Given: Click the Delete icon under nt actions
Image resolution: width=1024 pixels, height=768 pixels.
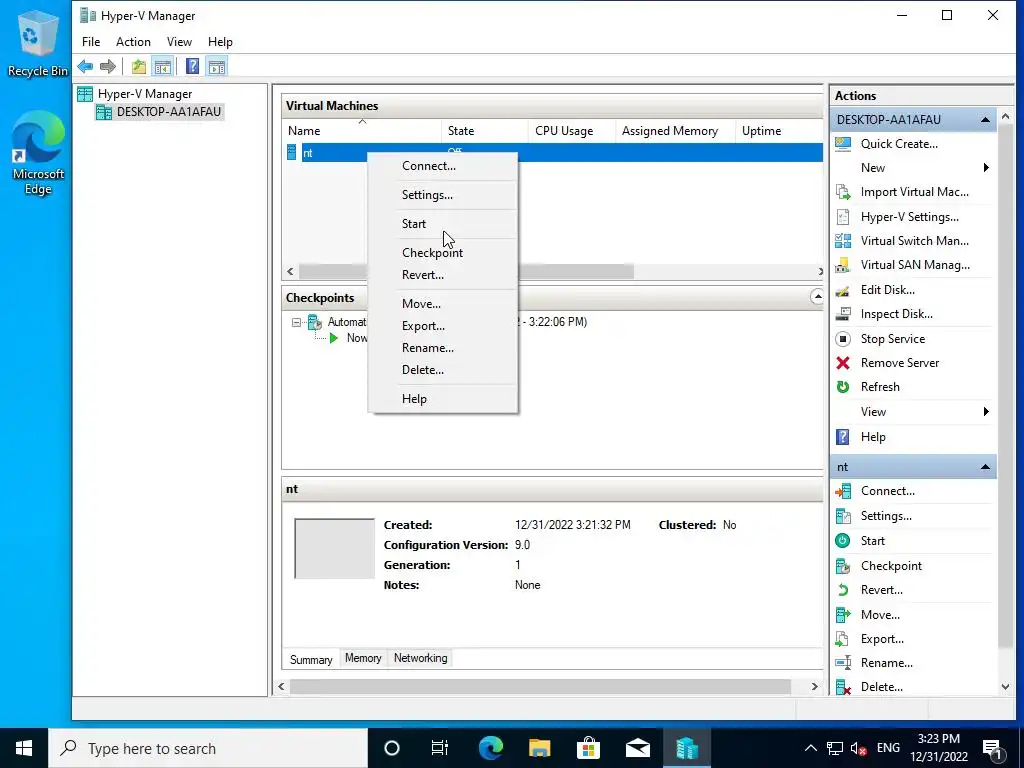Looking at the screenshot, I should pyautogui.click(x=843, y=687).
